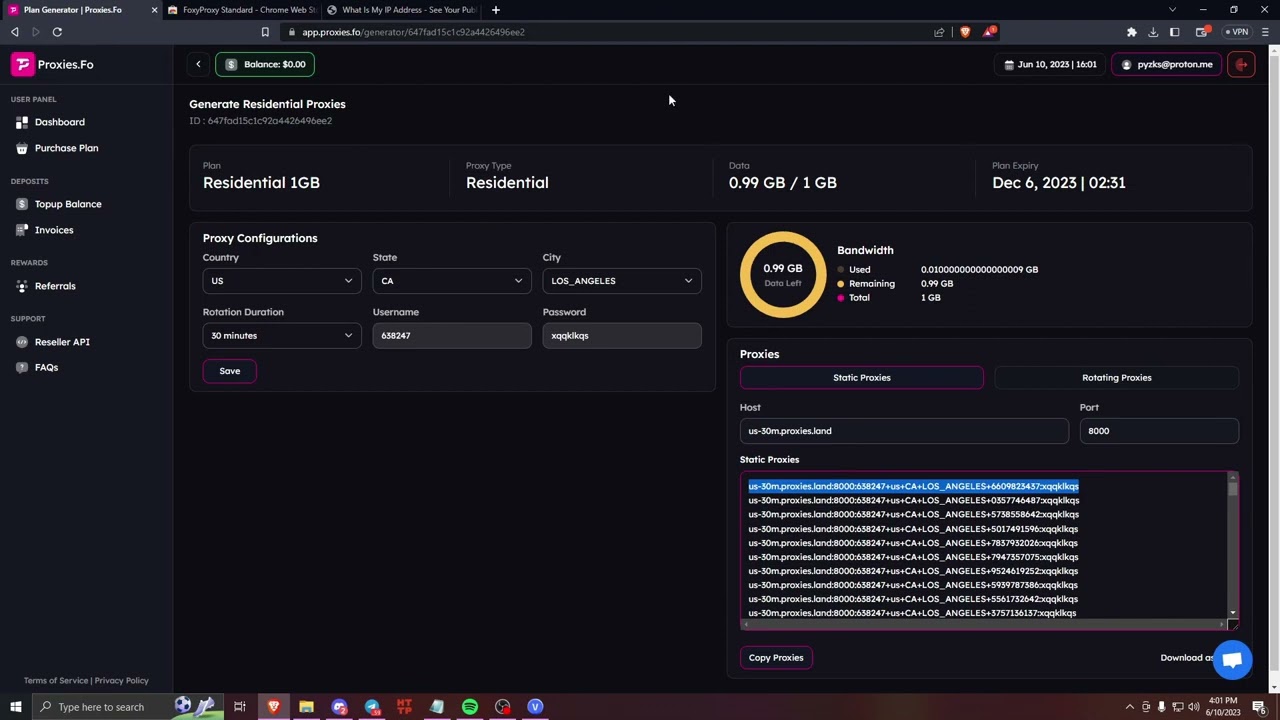Click the Balance $0.00 button
Image resolution: width=1280 pixels, height=720 pixels.
pos(265,64)
